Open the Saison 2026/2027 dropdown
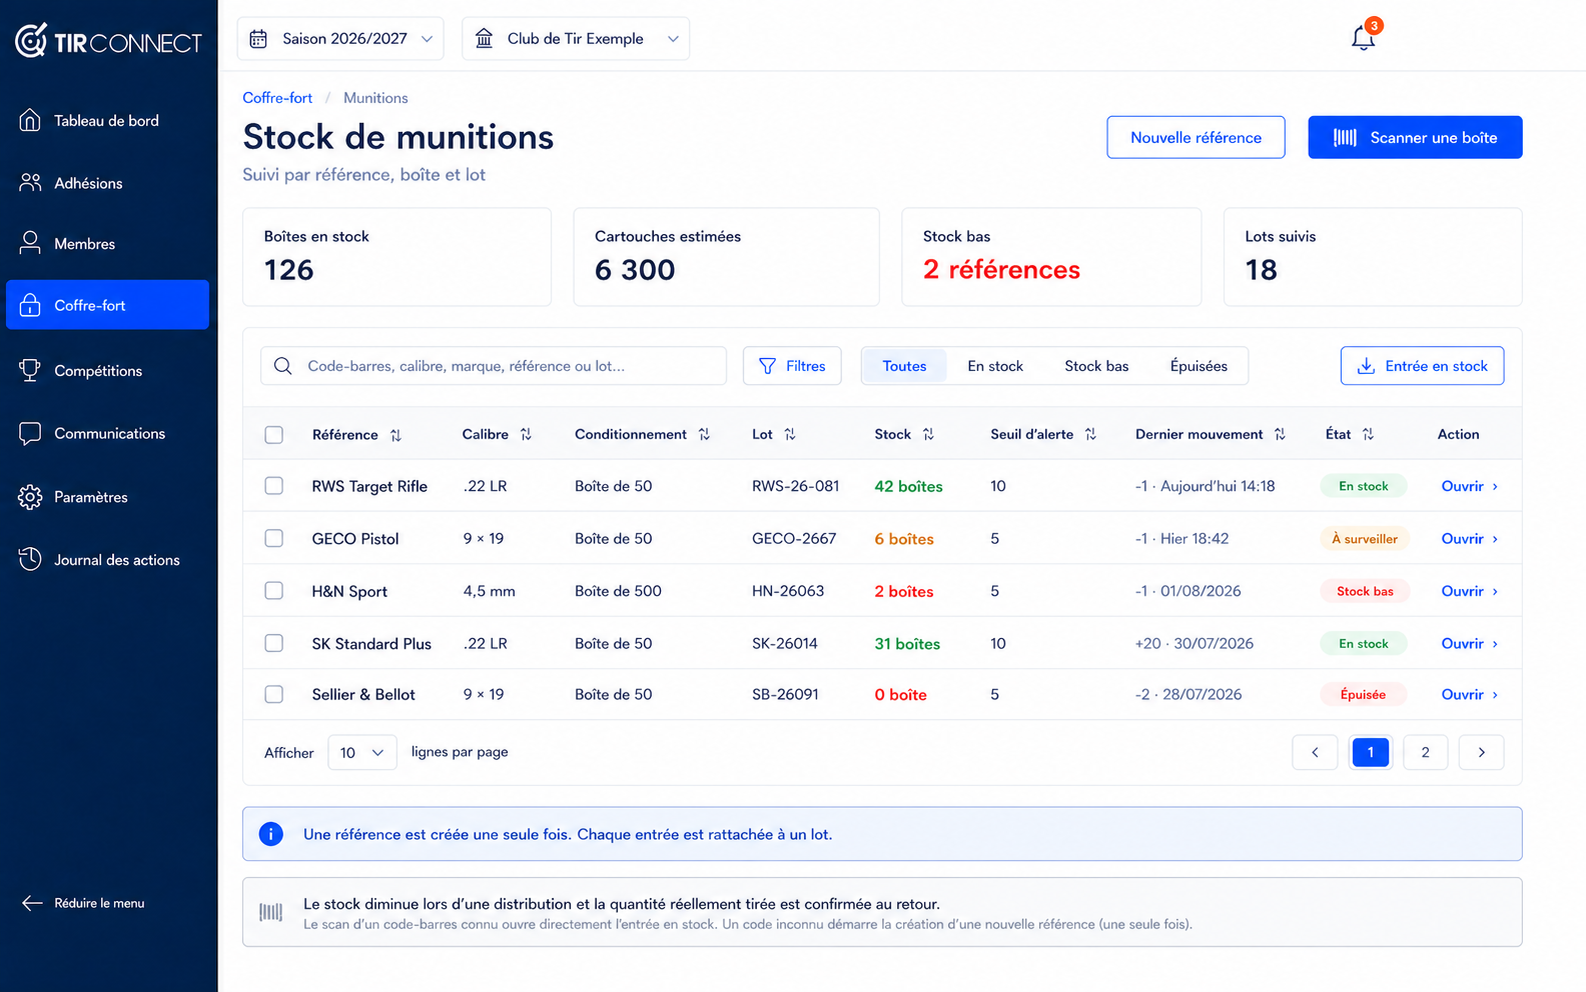Image resolution: width=1586 pixels, height=992 pixels. click(x=340, y=39)
